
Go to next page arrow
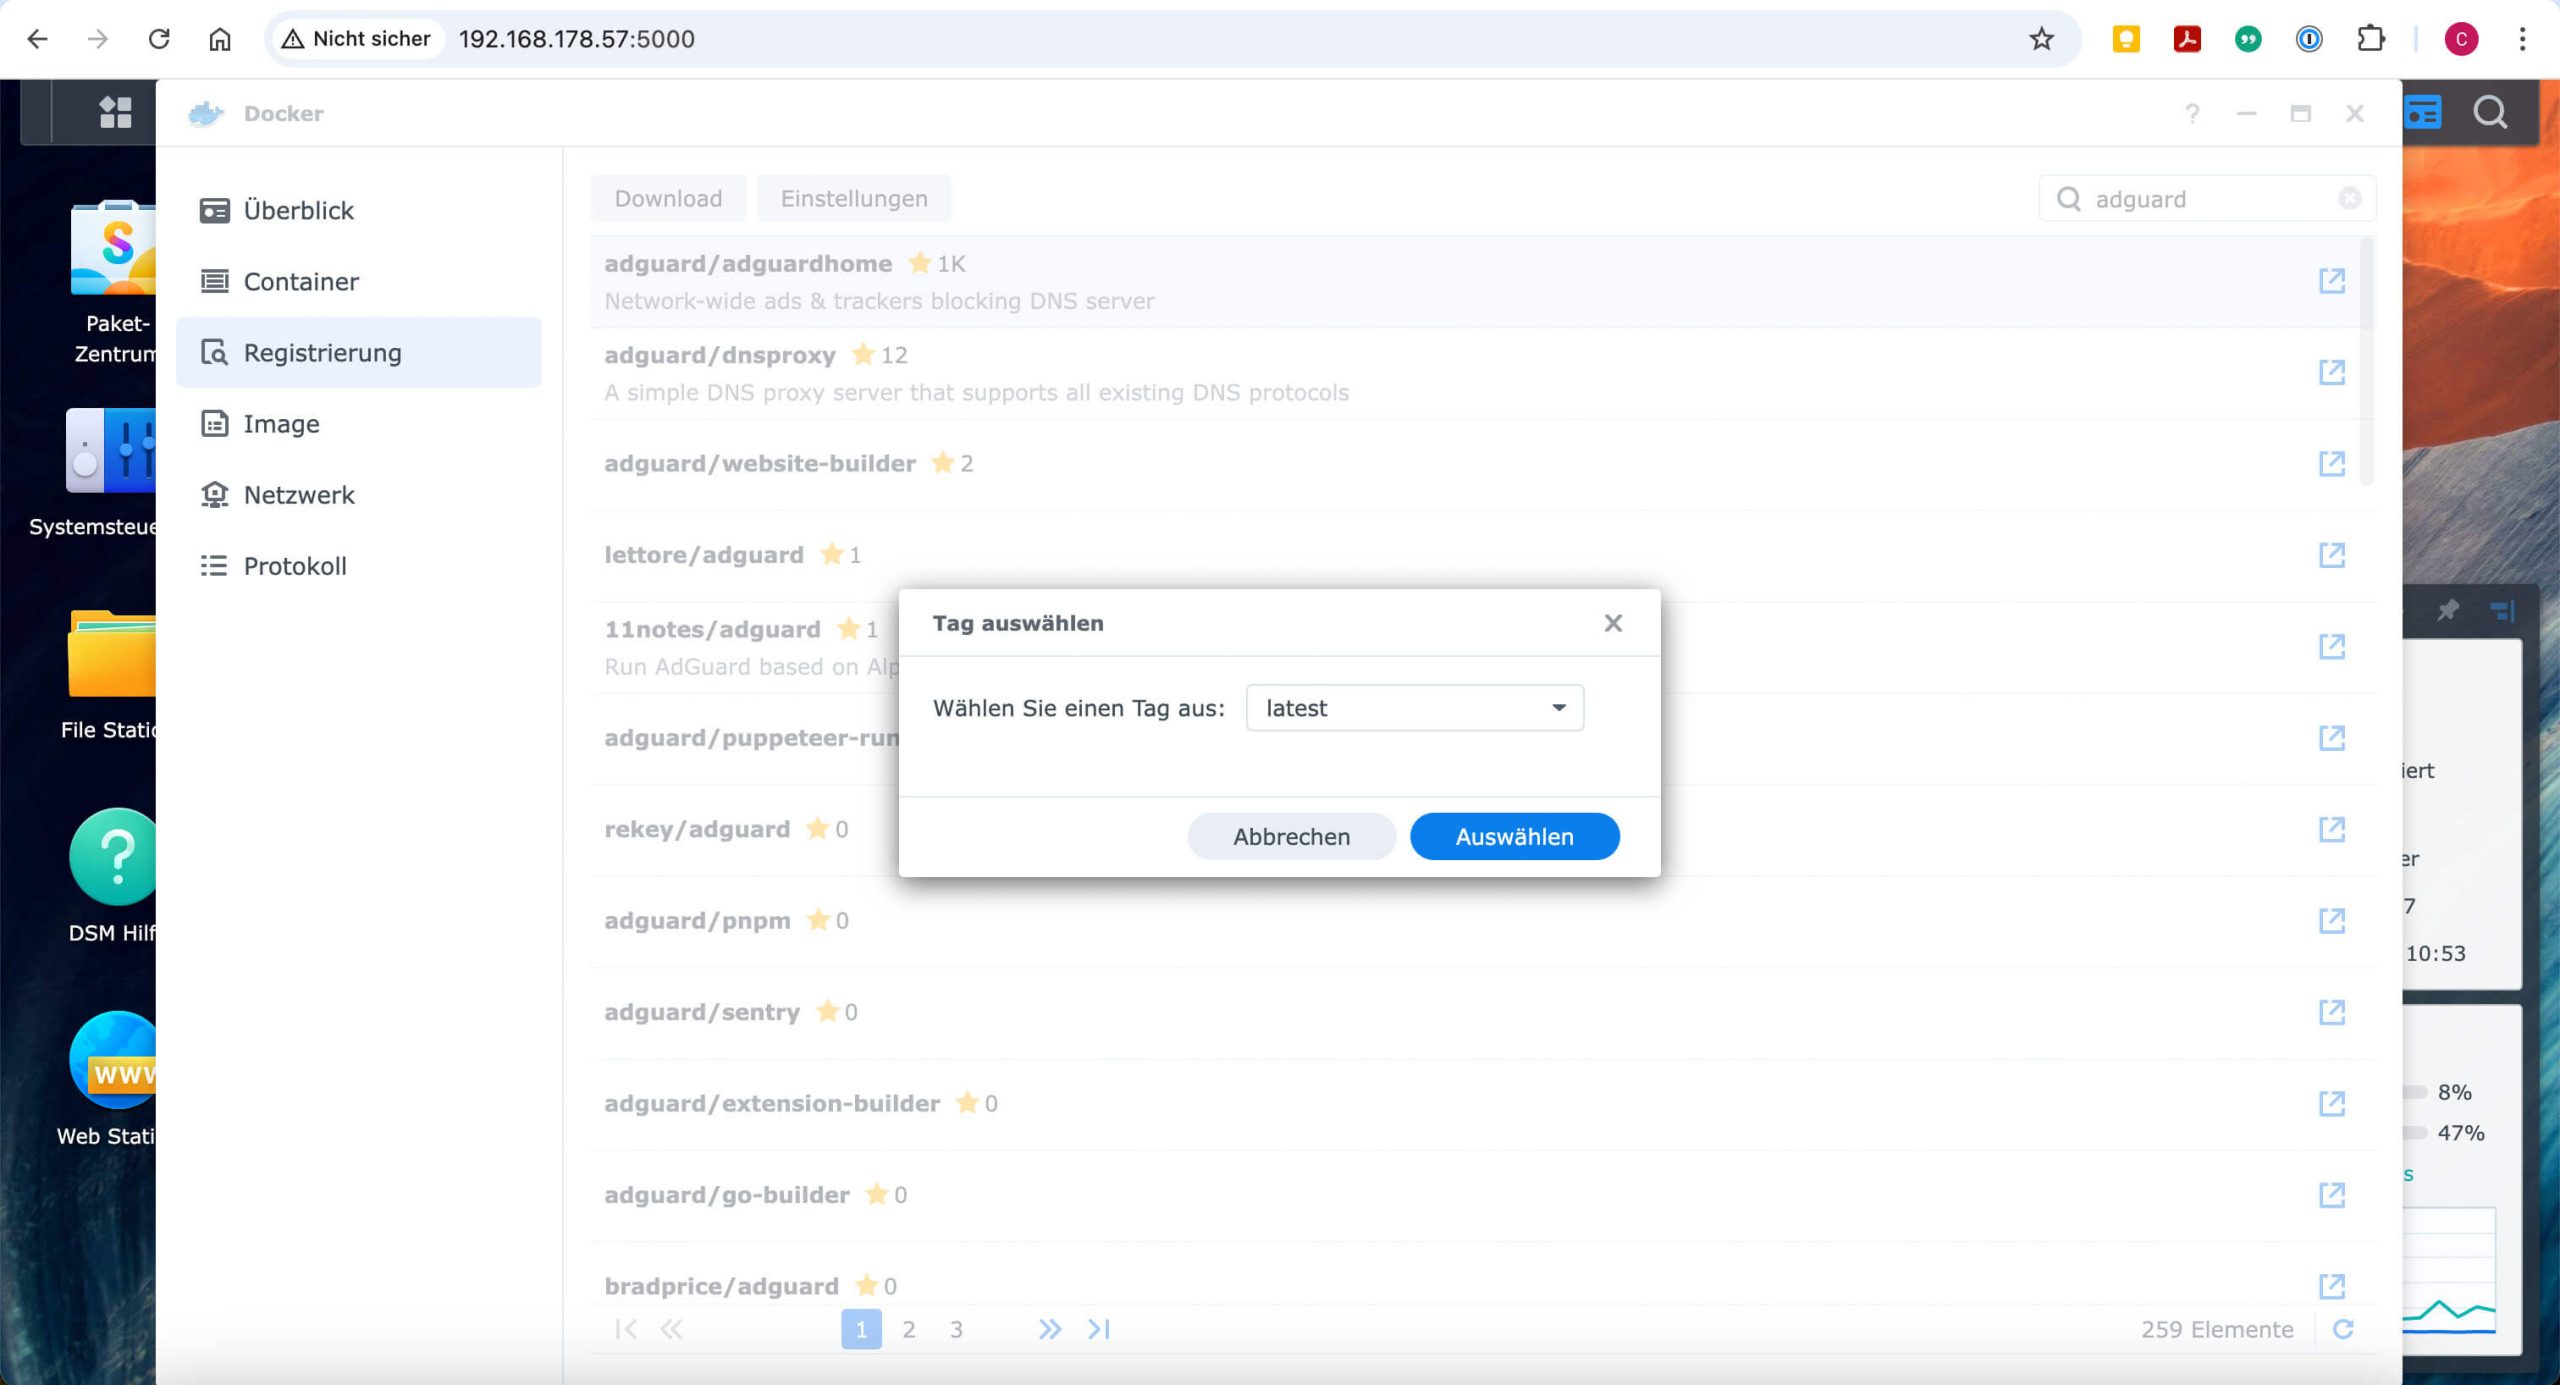[x=1049, y=1329]
